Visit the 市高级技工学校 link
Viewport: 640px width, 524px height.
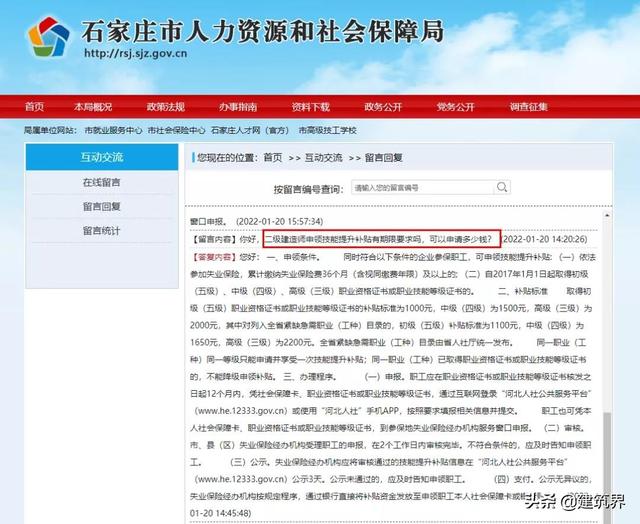pos(327,130)
